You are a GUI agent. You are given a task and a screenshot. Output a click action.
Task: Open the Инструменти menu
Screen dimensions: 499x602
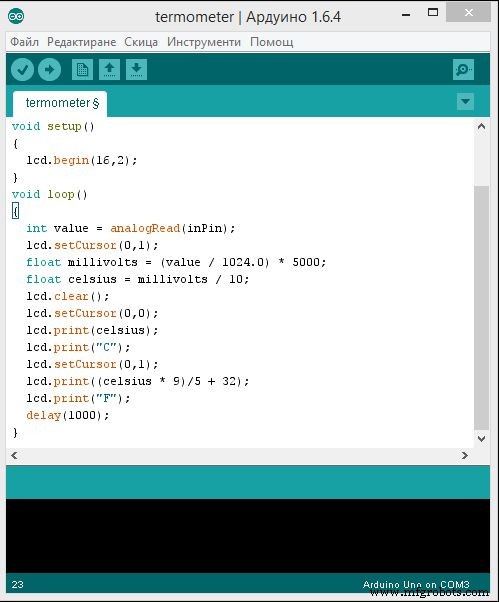[x=204, y=41]
